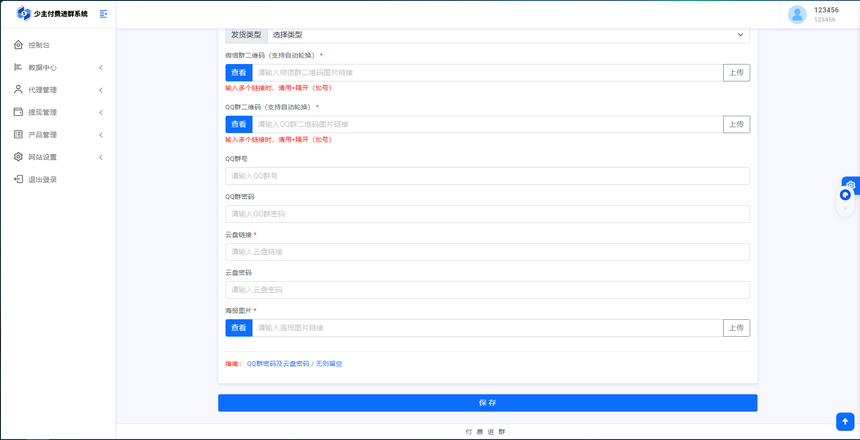The width and height of the screenshot is (860, 440).
Task: Open the user avatar icon
Action: click(x=797, y=15)
